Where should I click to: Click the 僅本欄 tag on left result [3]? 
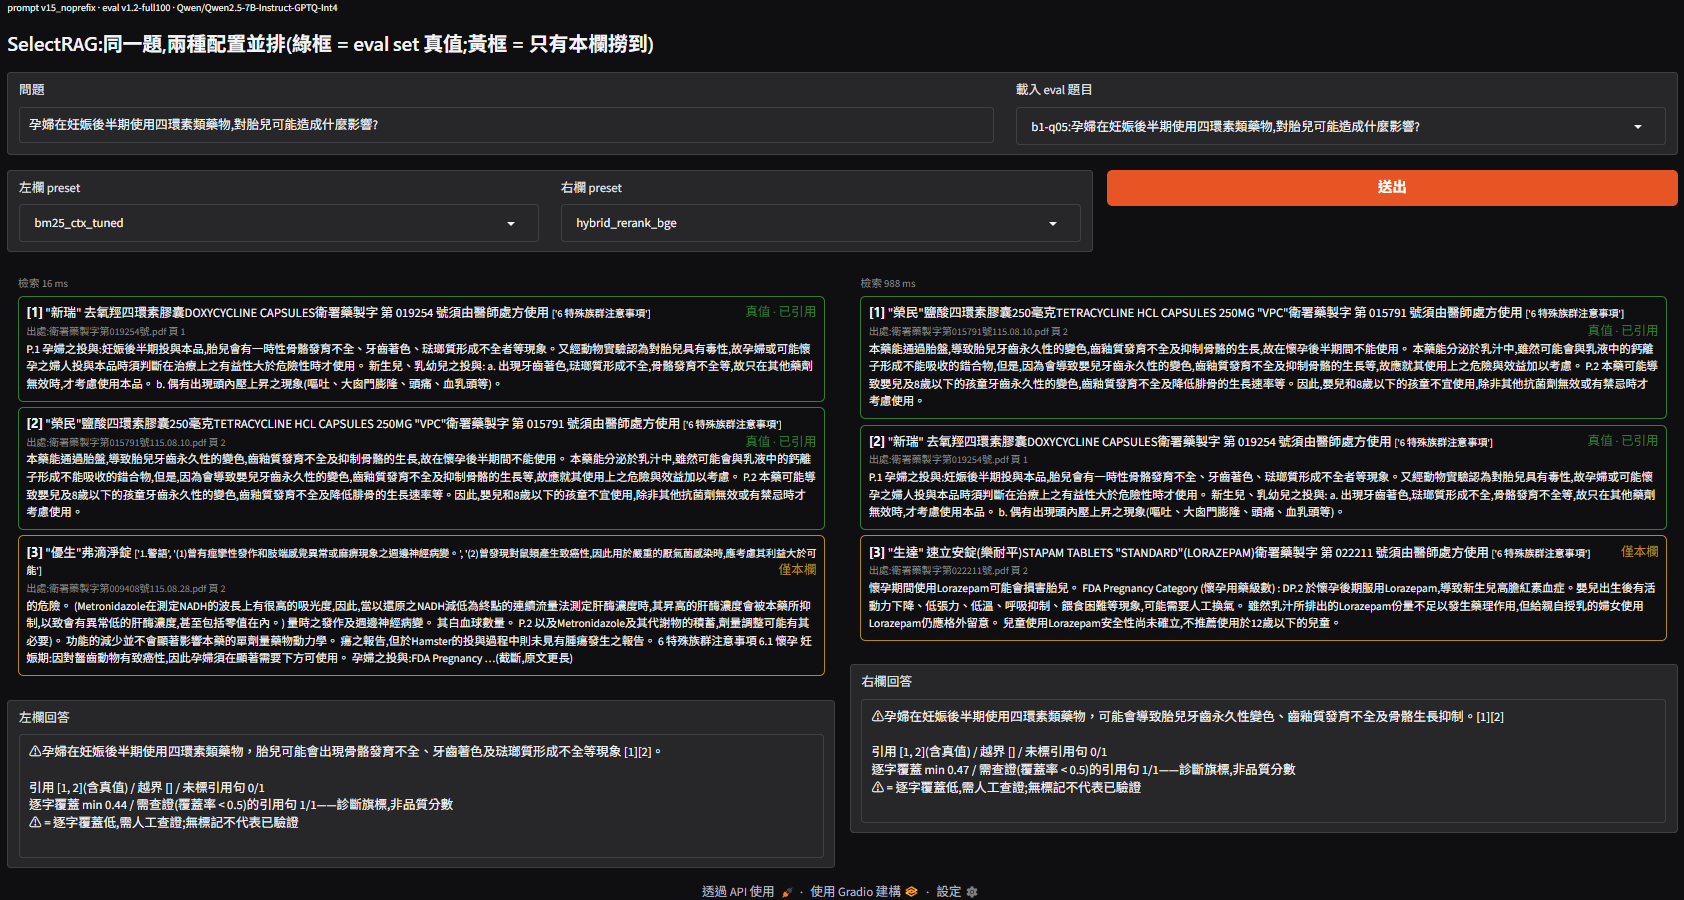pos(797,570)
